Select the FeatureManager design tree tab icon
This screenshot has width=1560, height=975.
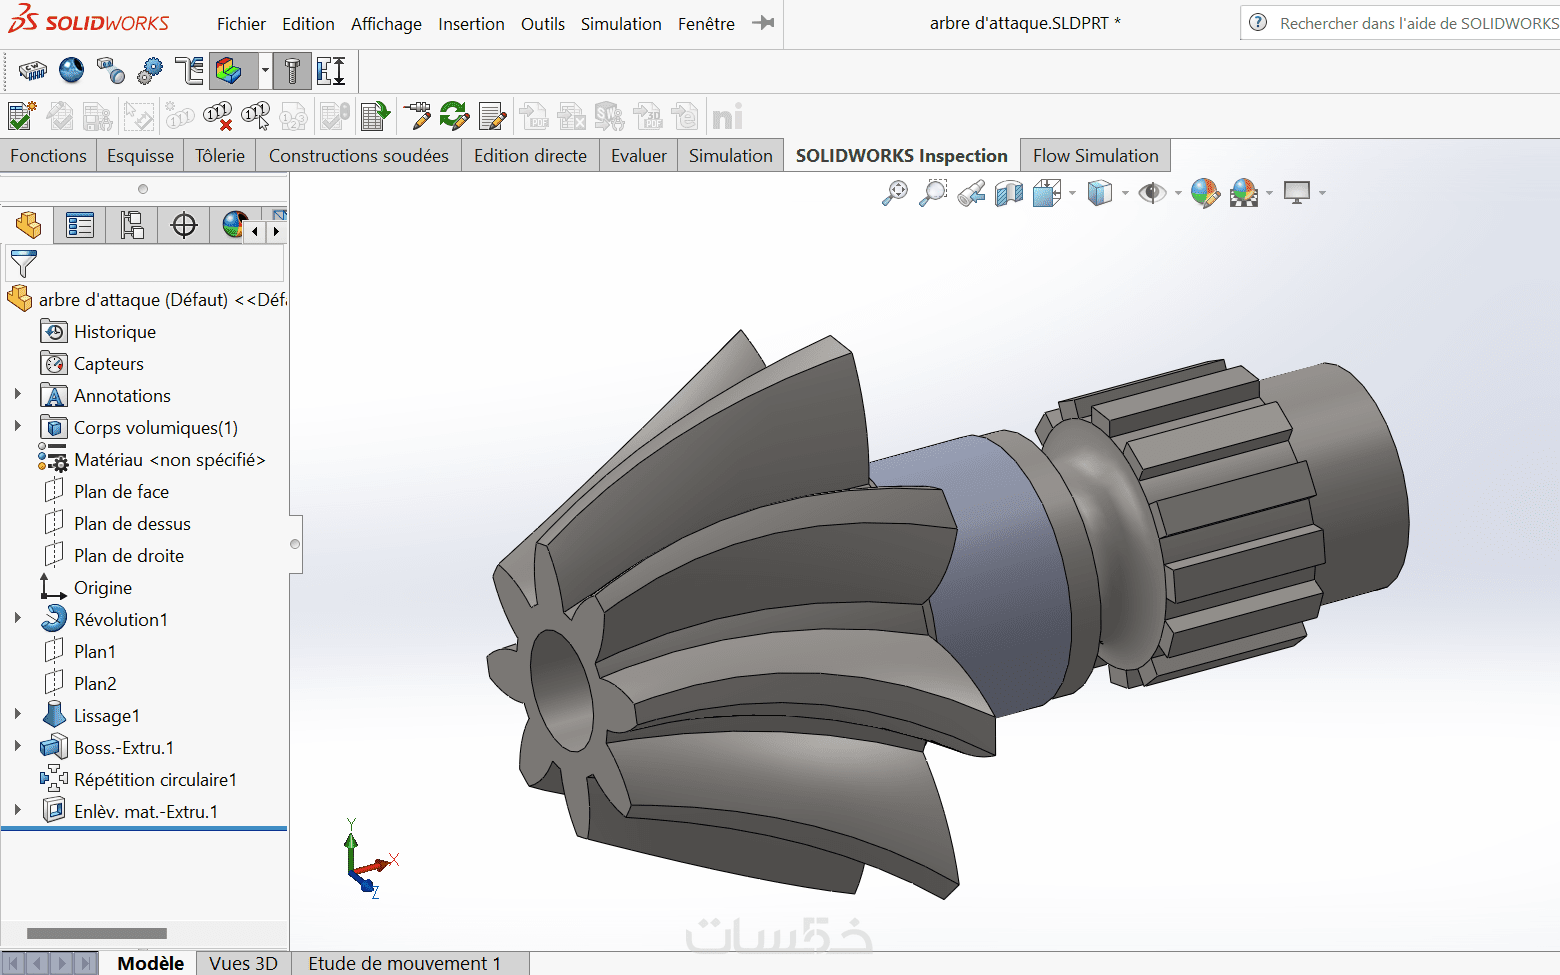click(27, 225)
